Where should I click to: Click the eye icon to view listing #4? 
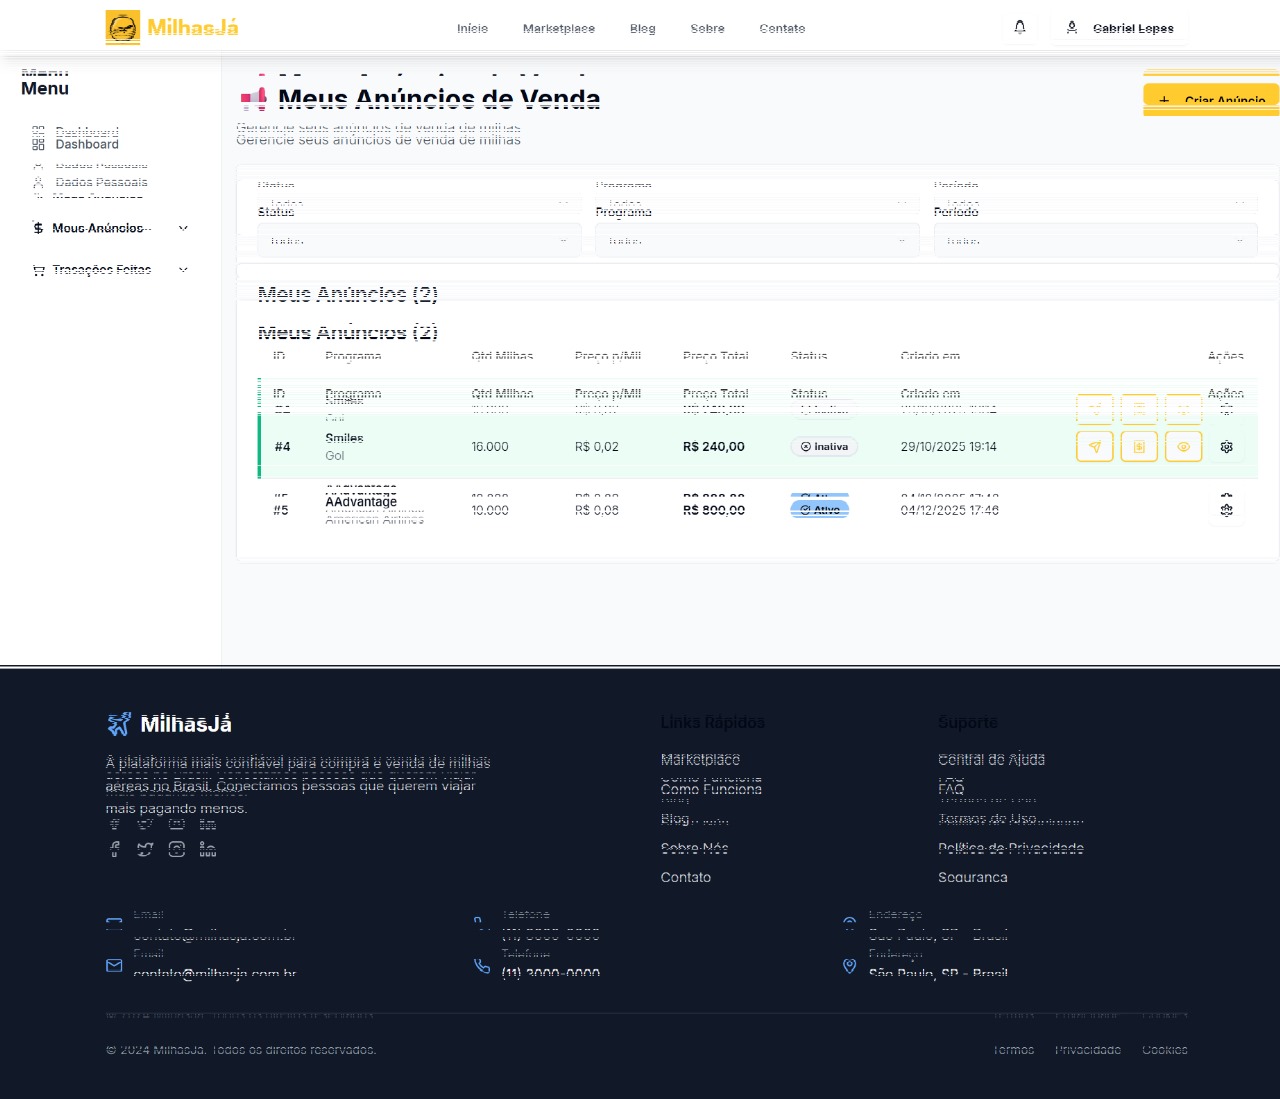[x=1183, y=447]
